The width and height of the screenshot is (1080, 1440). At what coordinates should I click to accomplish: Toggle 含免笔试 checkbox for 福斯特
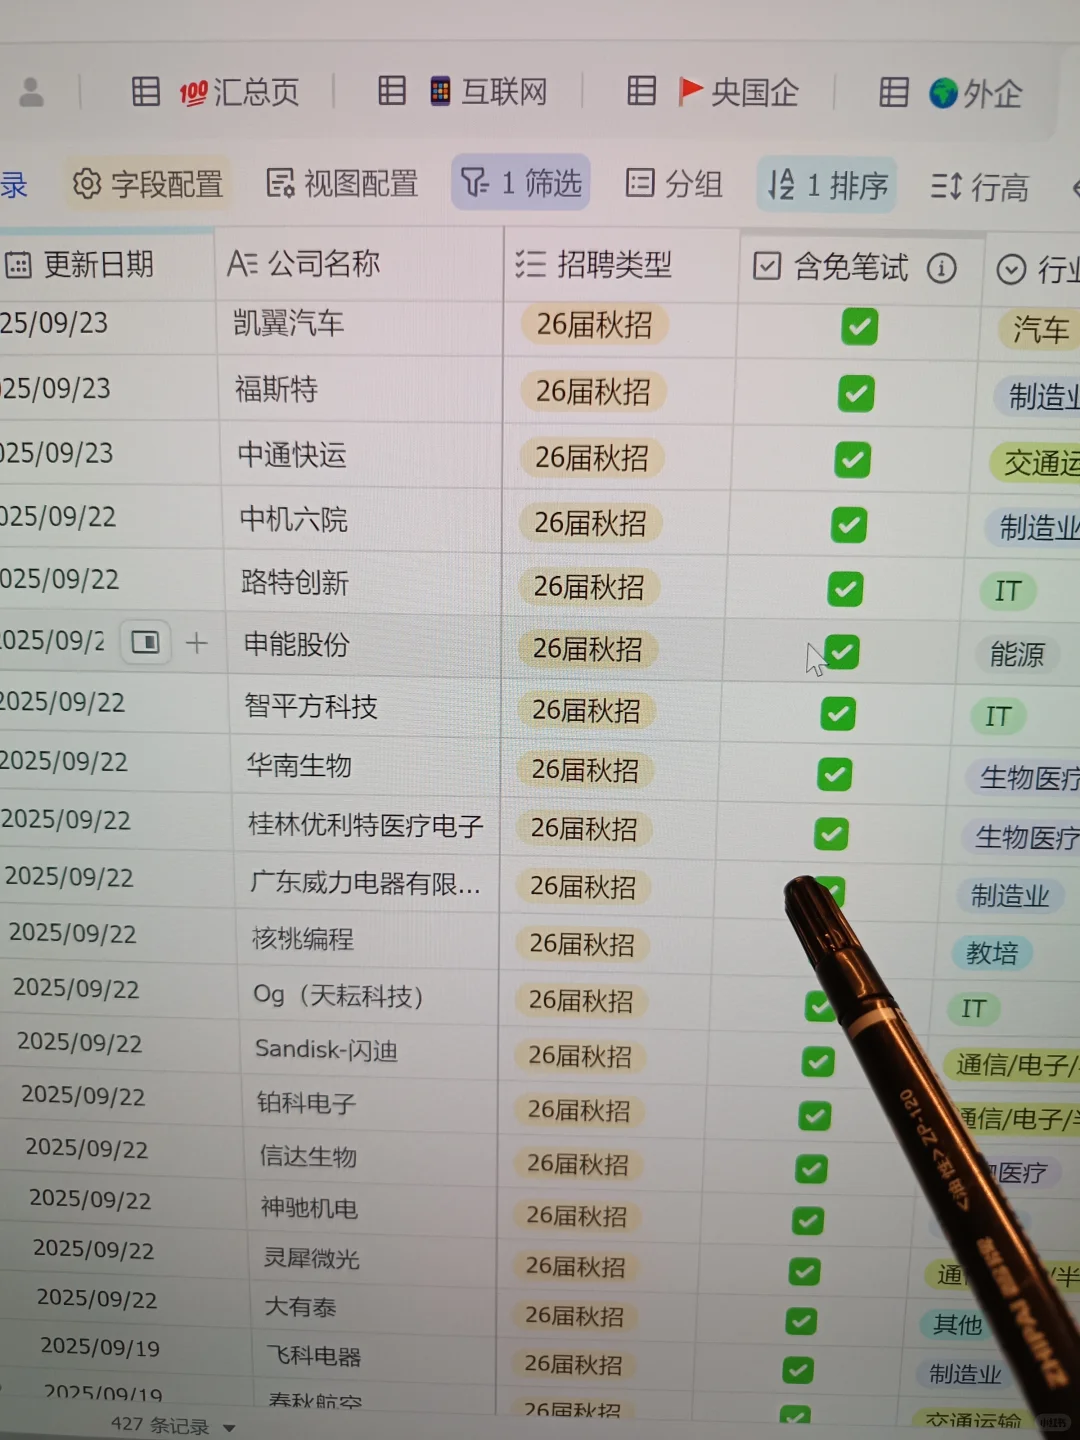point(856,393)
